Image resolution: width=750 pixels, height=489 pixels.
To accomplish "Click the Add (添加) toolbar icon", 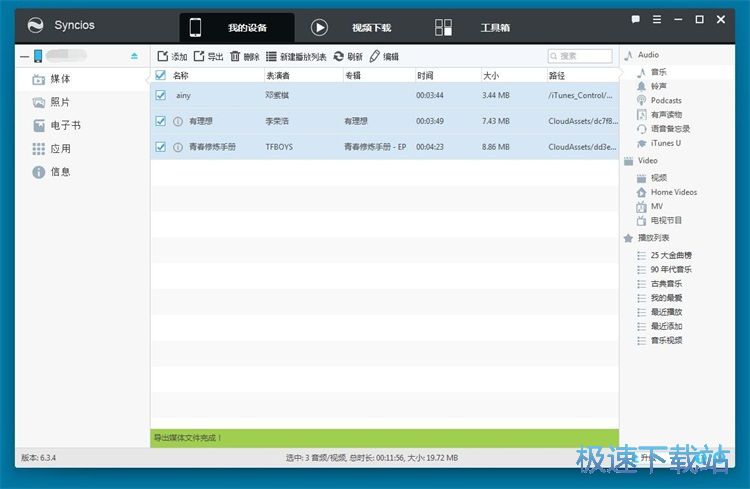I will (163, 57).
